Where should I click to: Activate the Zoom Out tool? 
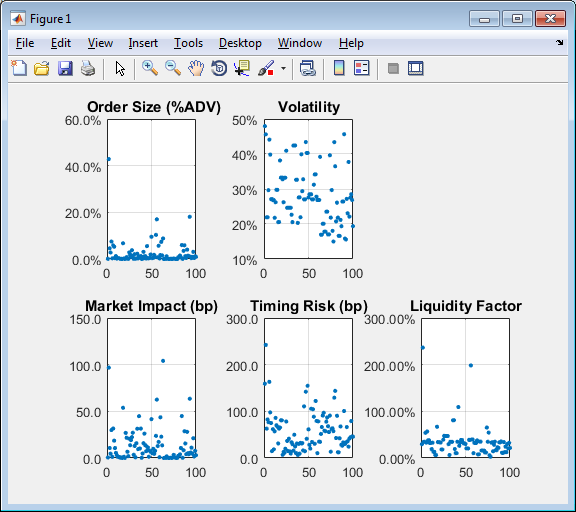coord(173,68)
